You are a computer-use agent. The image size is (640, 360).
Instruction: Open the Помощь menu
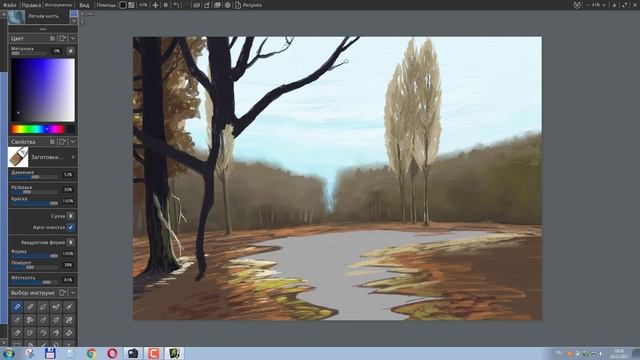coord(106,5)
